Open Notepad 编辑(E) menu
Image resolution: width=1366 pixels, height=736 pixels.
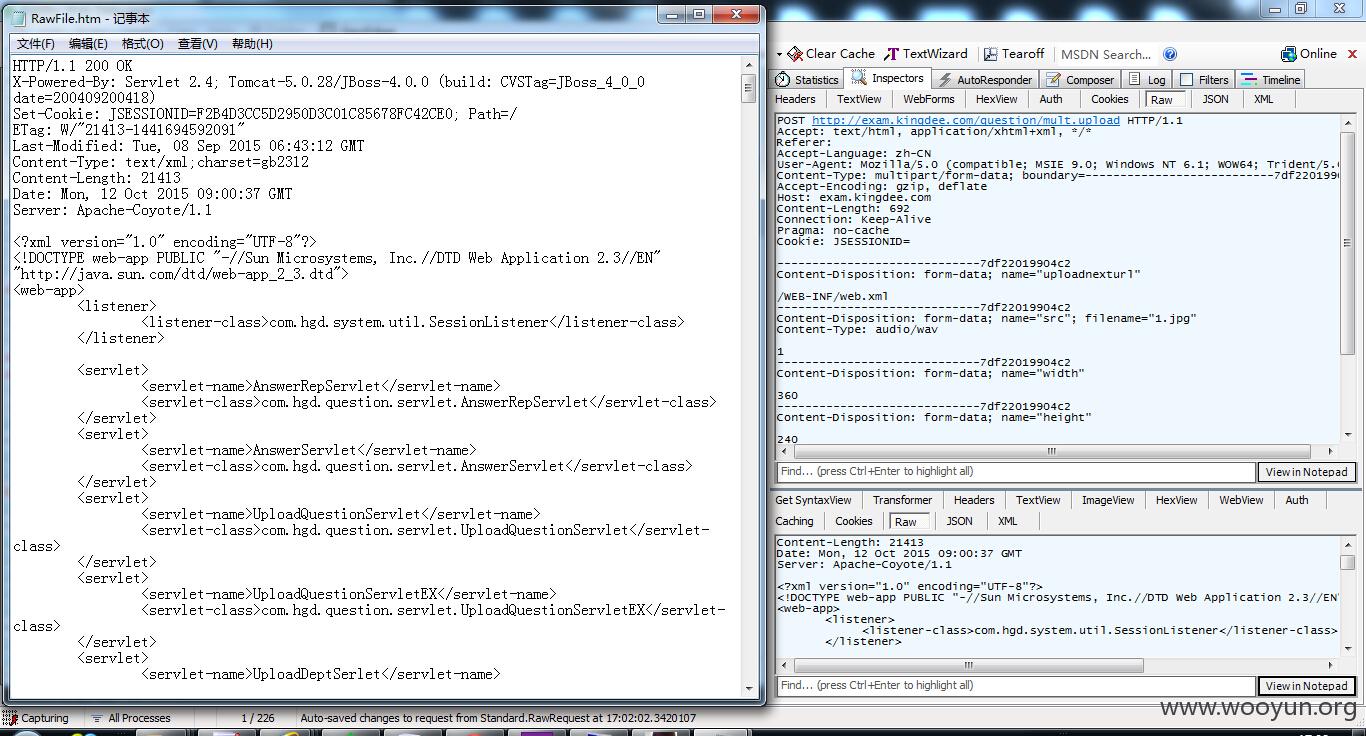(x=88, y=44)
